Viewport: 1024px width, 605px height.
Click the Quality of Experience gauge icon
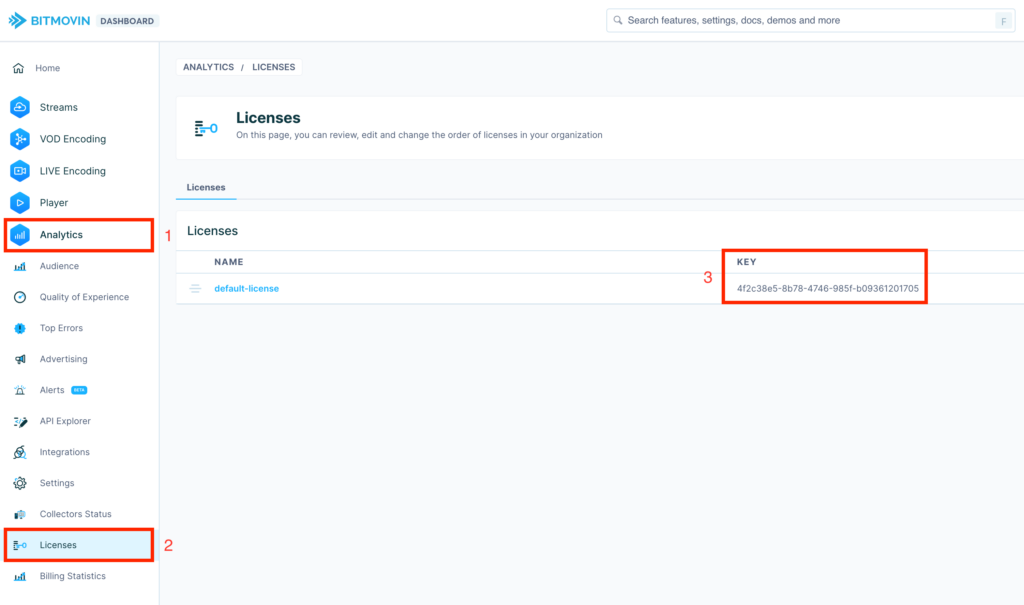(x=20, y=297)
